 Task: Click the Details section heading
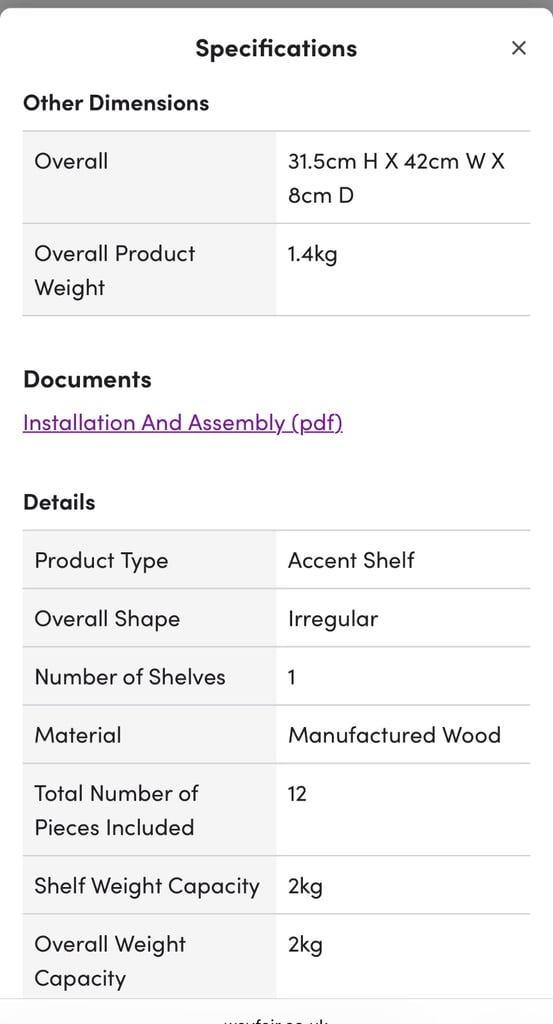pyautogui.click(x=59, y=502)
